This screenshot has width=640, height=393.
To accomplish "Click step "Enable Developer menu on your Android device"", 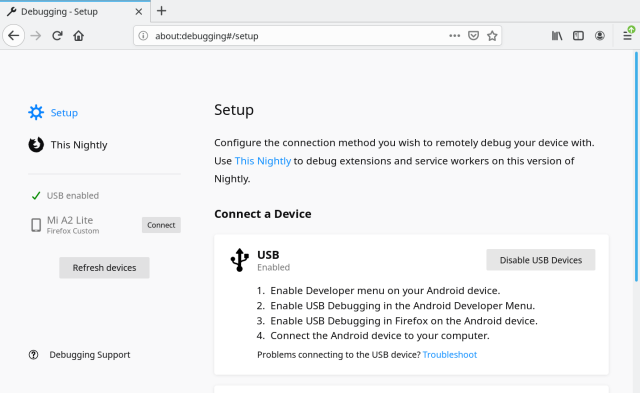I will point(385,291).
